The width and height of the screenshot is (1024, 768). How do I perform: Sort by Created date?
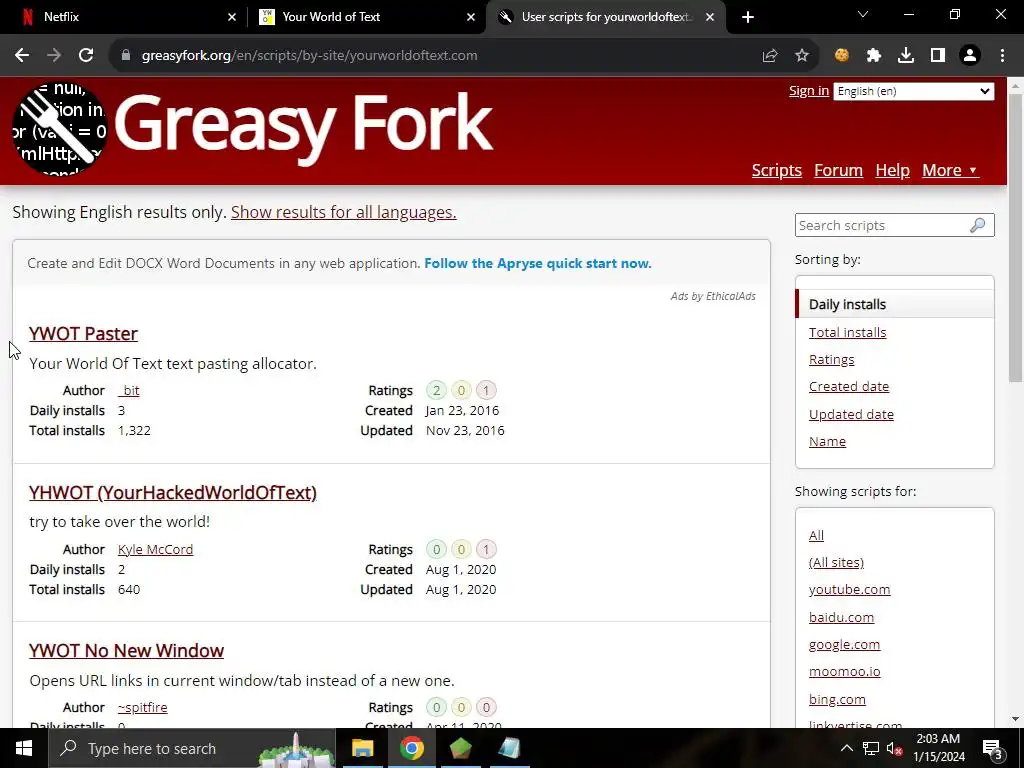849,387
